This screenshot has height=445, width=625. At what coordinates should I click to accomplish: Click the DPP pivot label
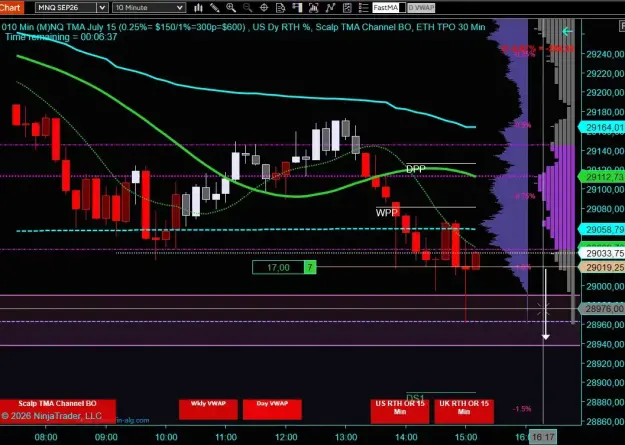point(416,169)
